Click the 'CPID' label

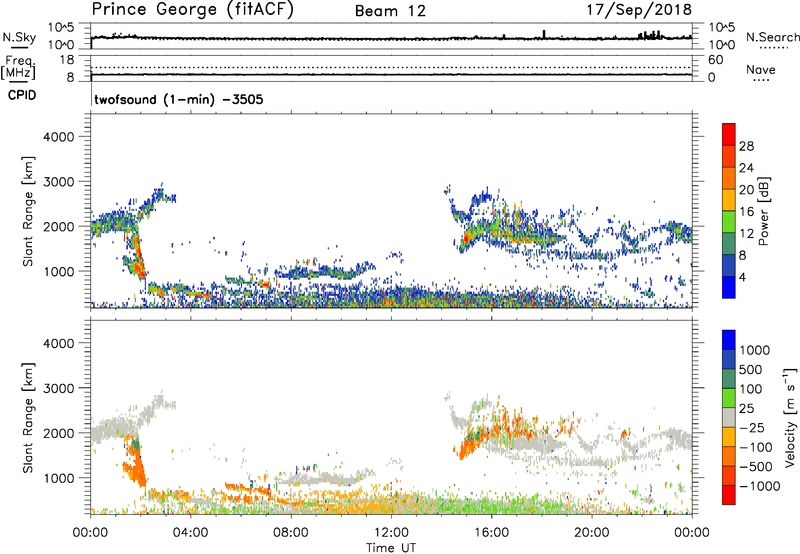(x=22, y=95)
